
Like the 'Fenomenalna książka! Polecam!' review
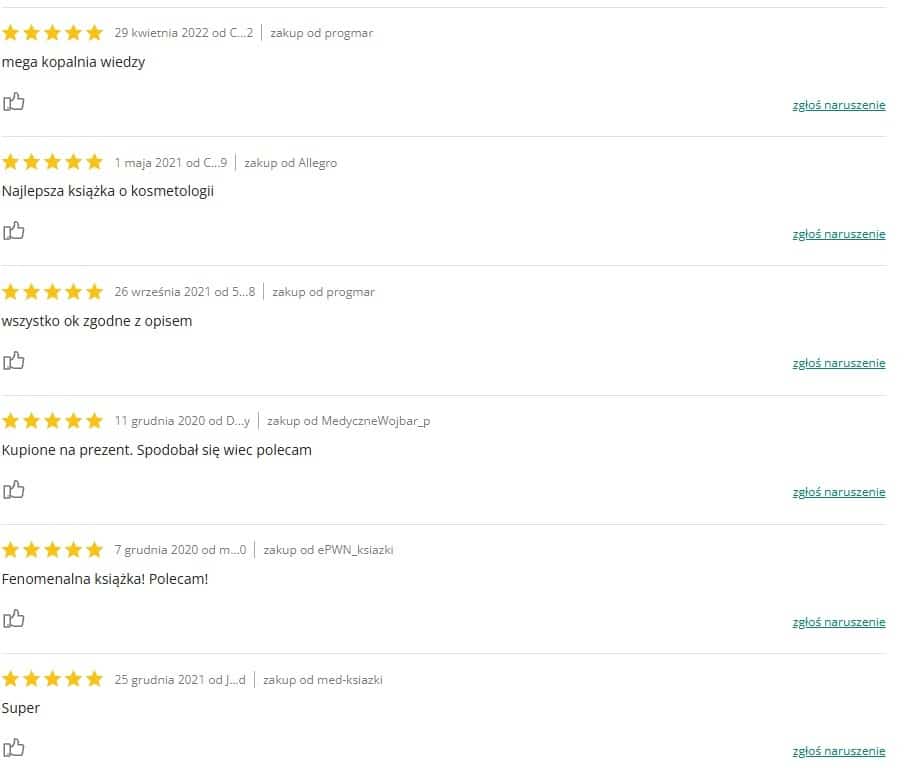coord(14,618)
